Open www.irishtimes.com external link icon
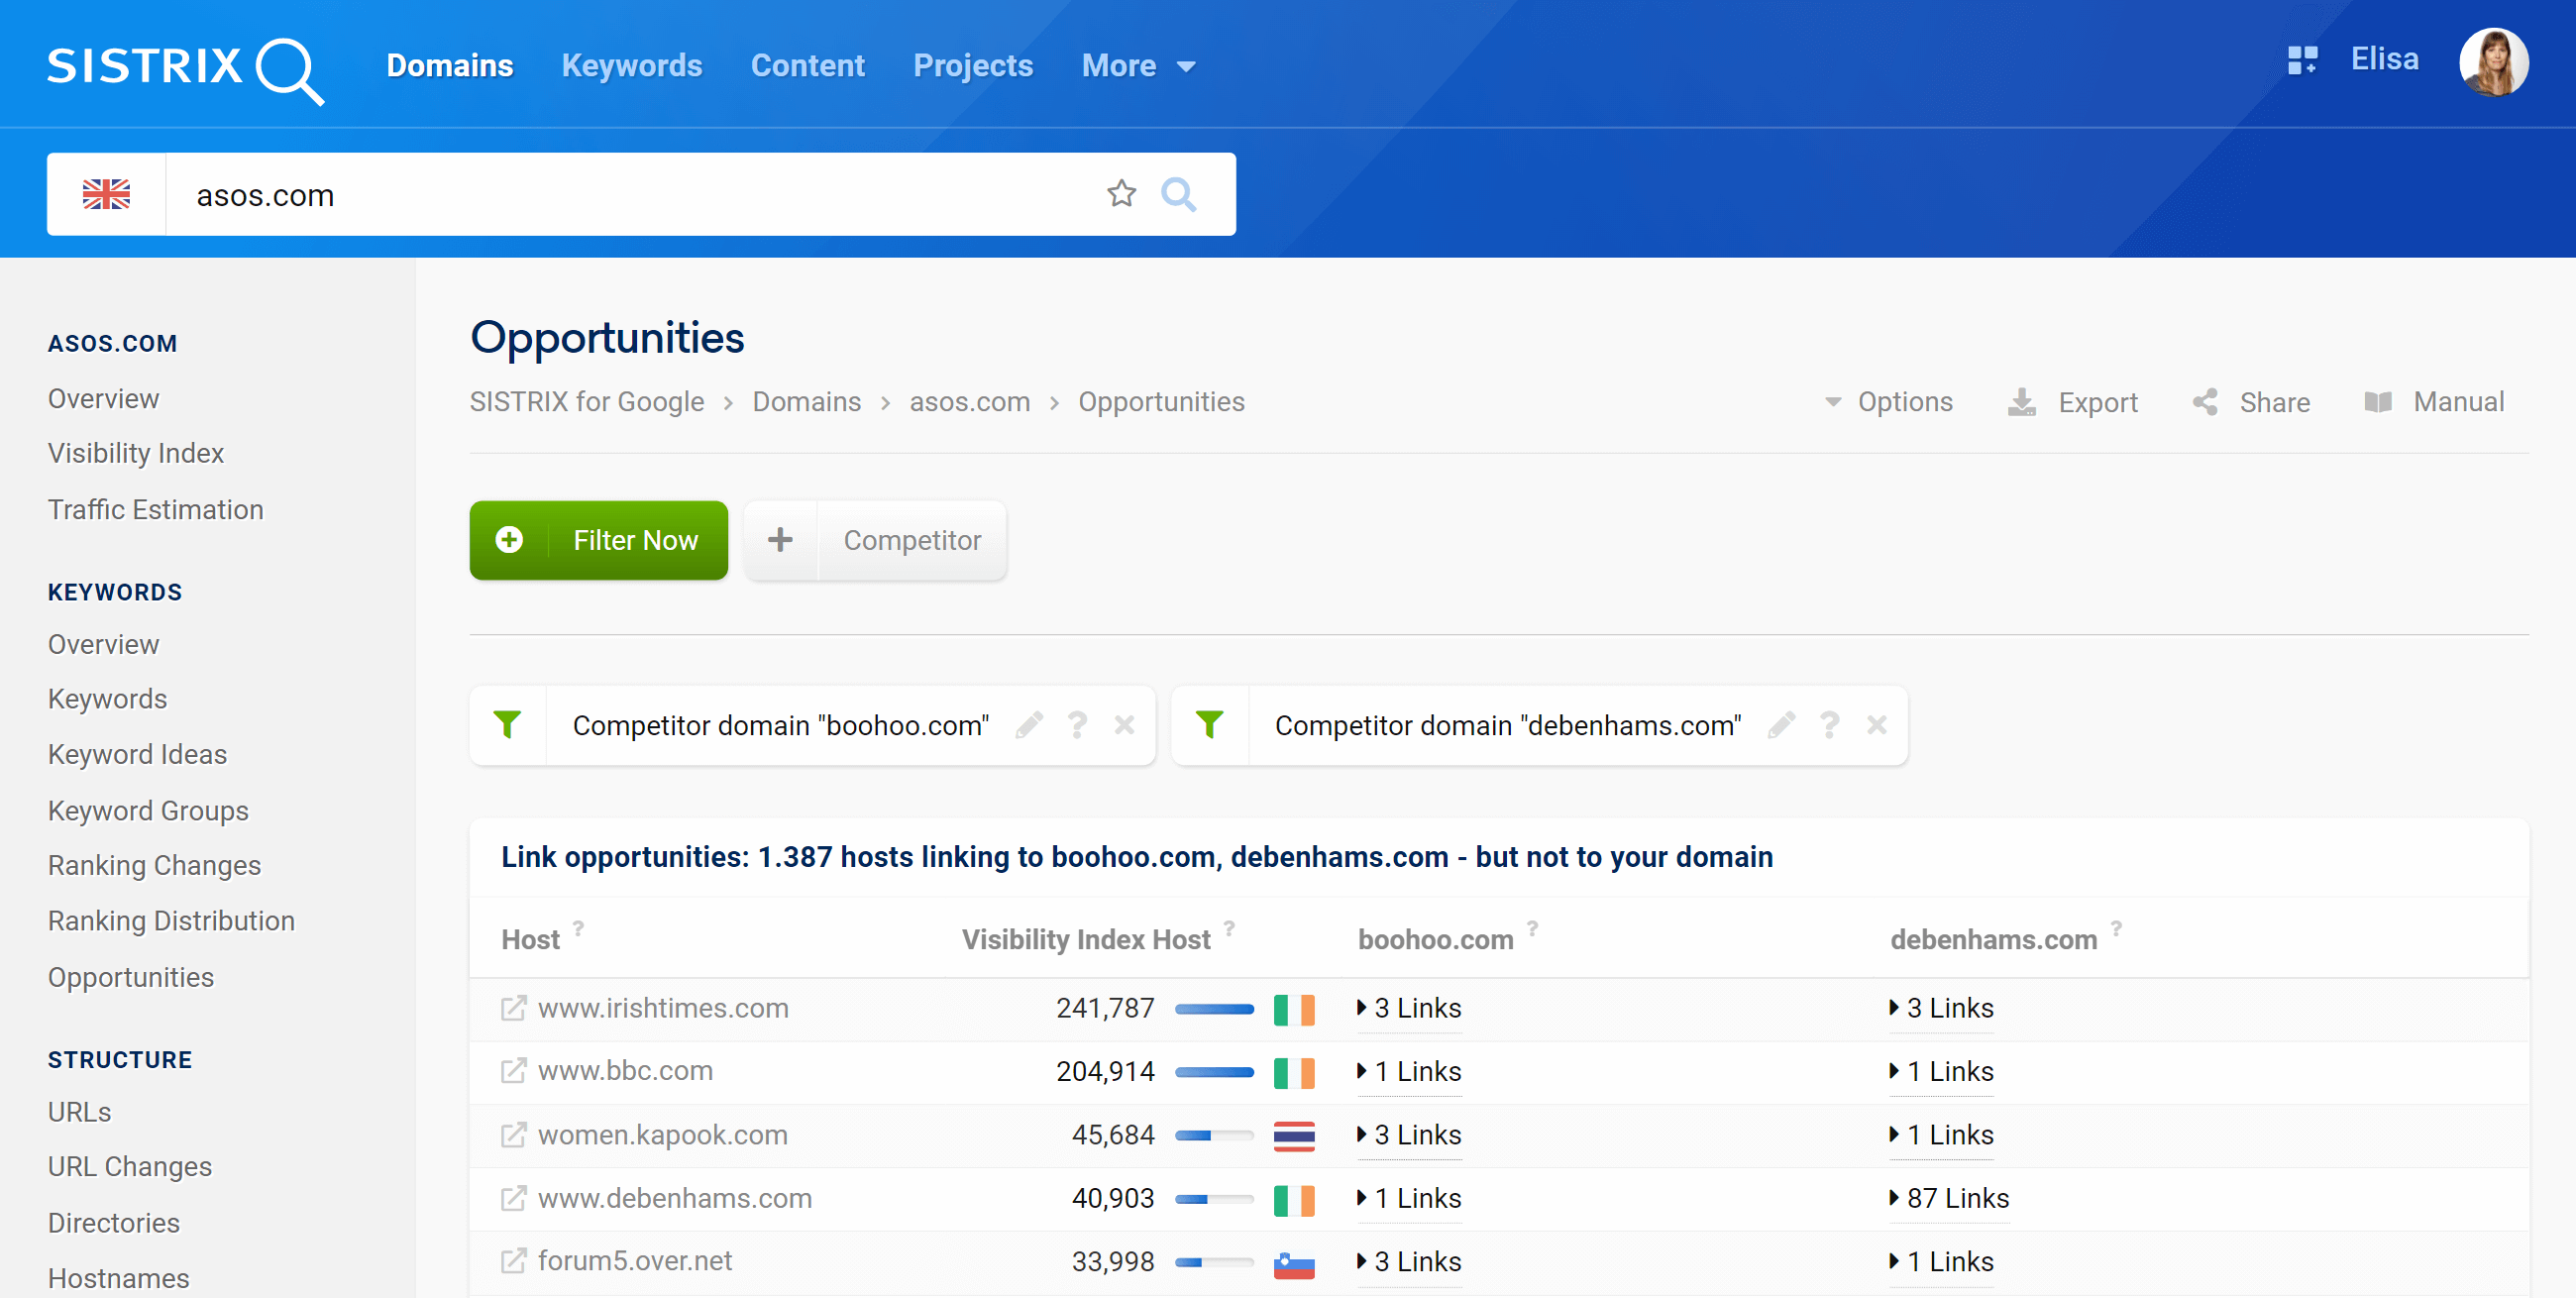 tap(513, 1008)
